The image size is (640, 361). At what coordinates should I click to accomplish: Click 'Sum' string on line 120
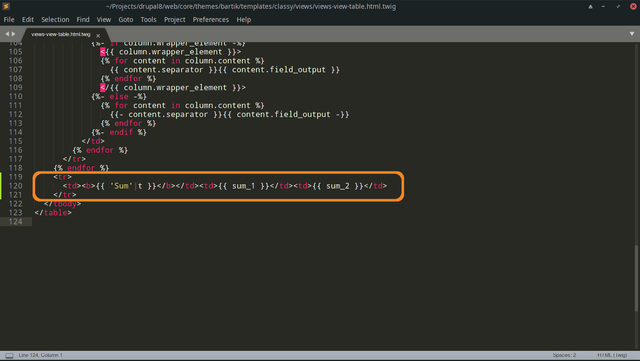(x=121, y=186)
